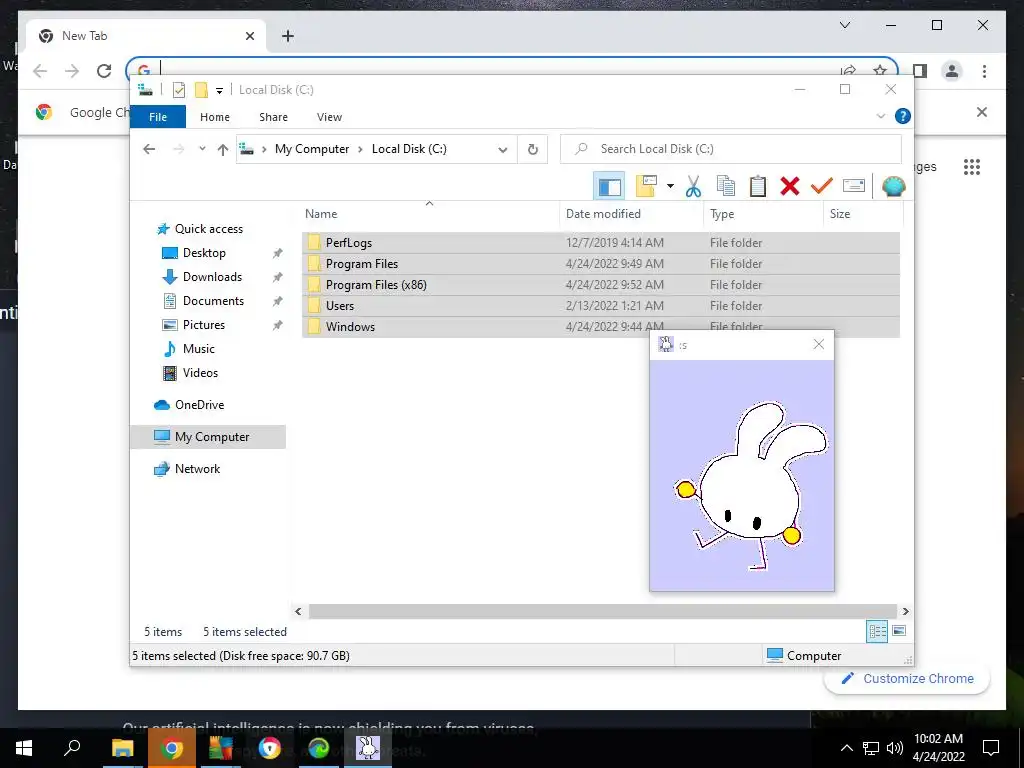Screen dimensions: 1024x768
Task: Expand address bar history dropdown
Action: click(503, 150)
